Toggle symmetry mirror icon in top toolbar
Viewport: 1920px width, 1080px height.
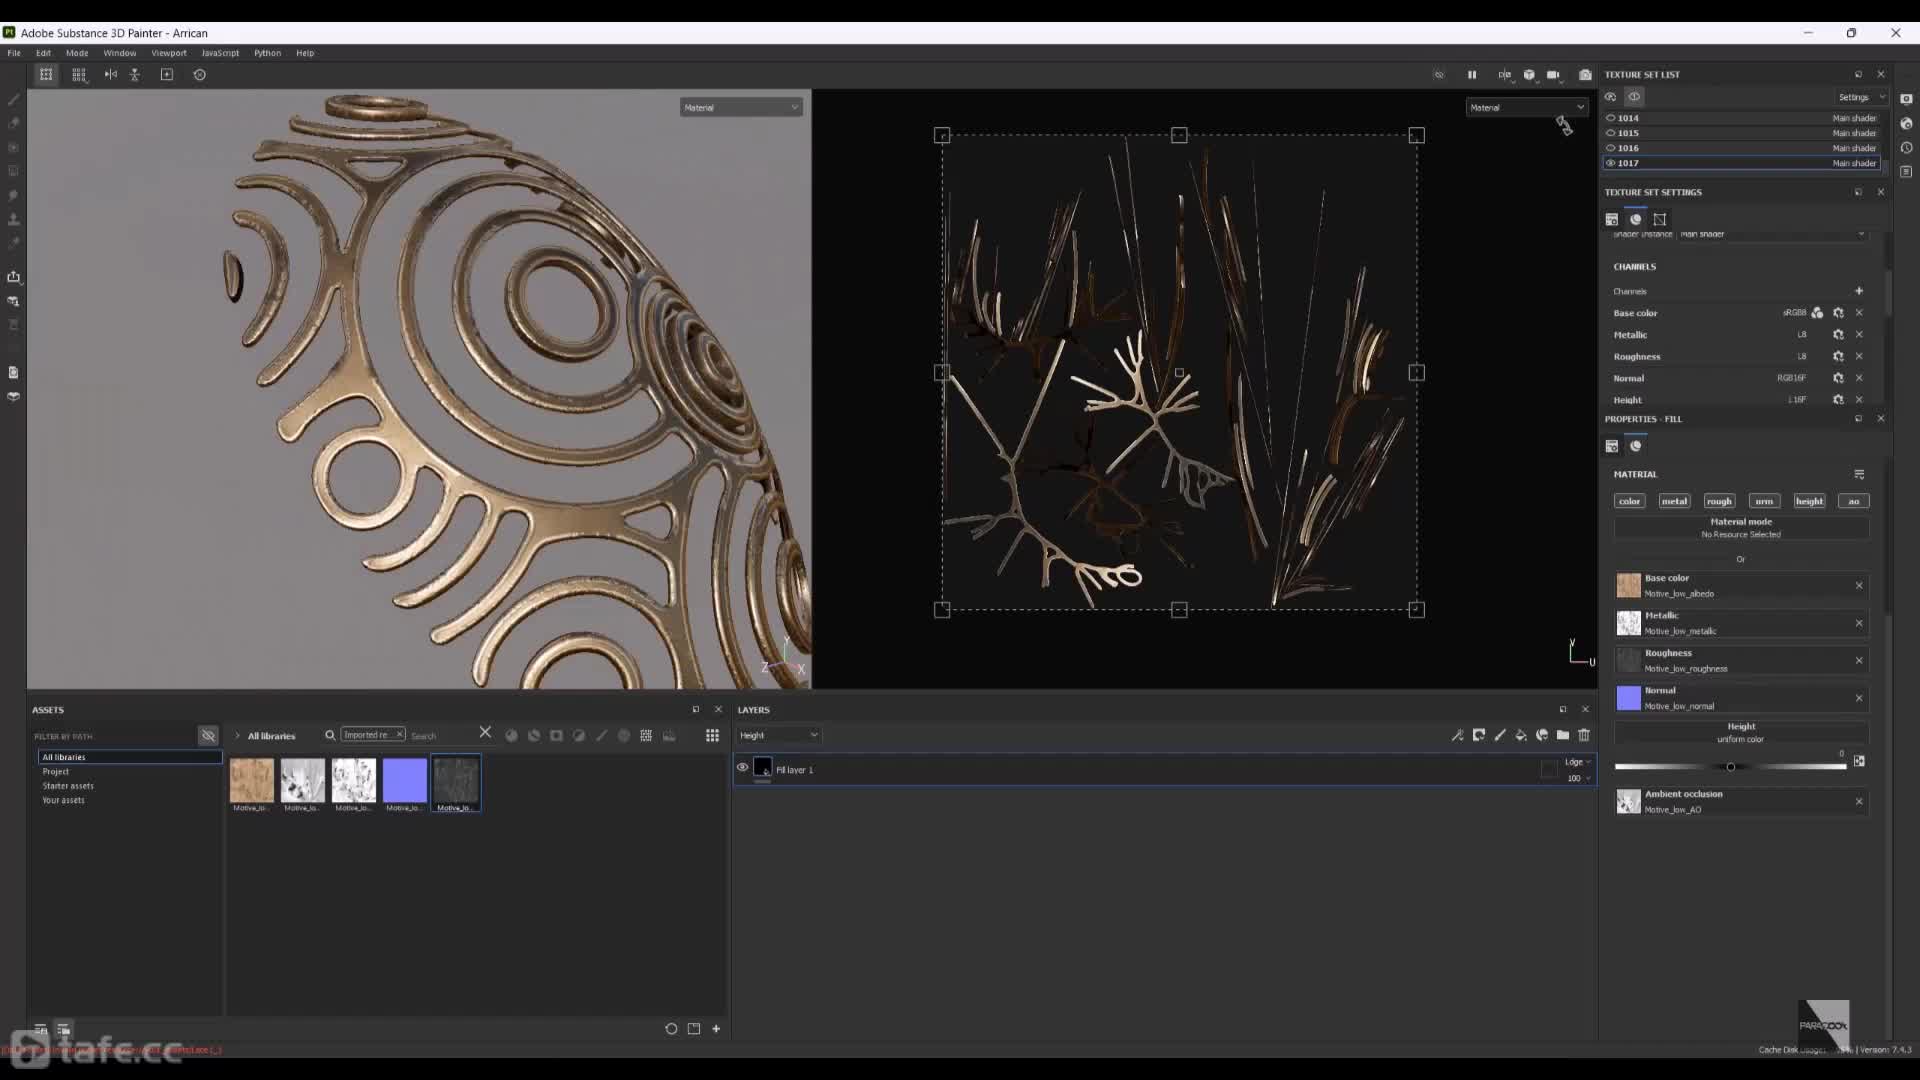click(x=111, y=74)
